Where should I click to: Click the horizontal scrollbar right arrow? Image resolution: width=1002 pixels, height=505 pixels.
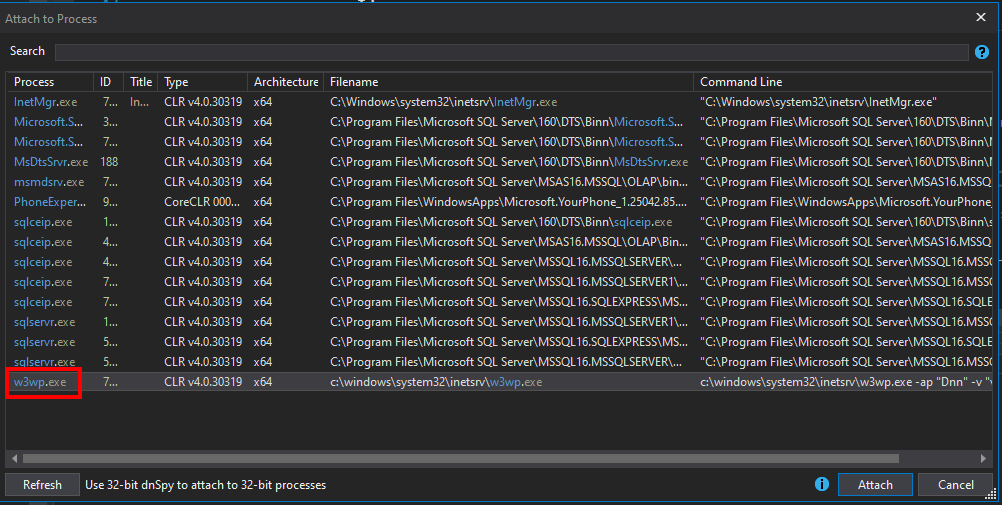click(x=983, y=458)
